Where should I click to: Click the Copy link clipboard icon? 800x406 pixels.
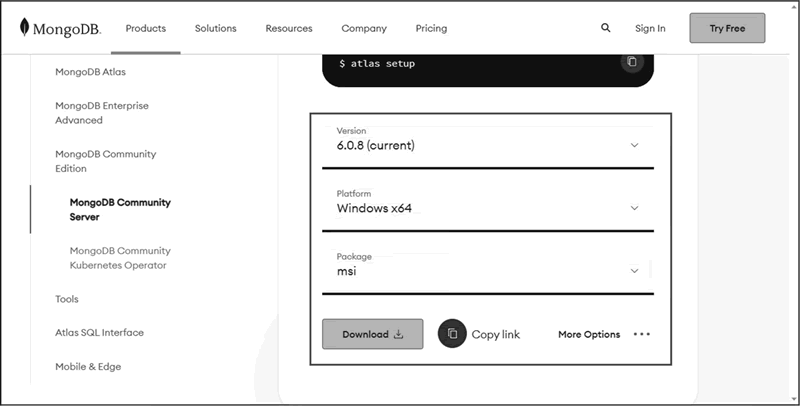tap(452, 334)
